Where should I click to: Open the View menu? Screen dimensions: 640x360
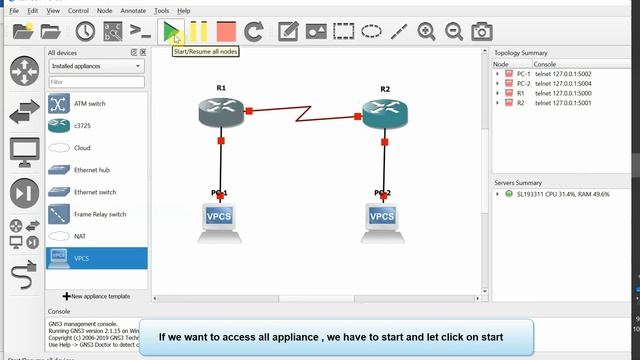pyautogui.click(x=53, y=11)
